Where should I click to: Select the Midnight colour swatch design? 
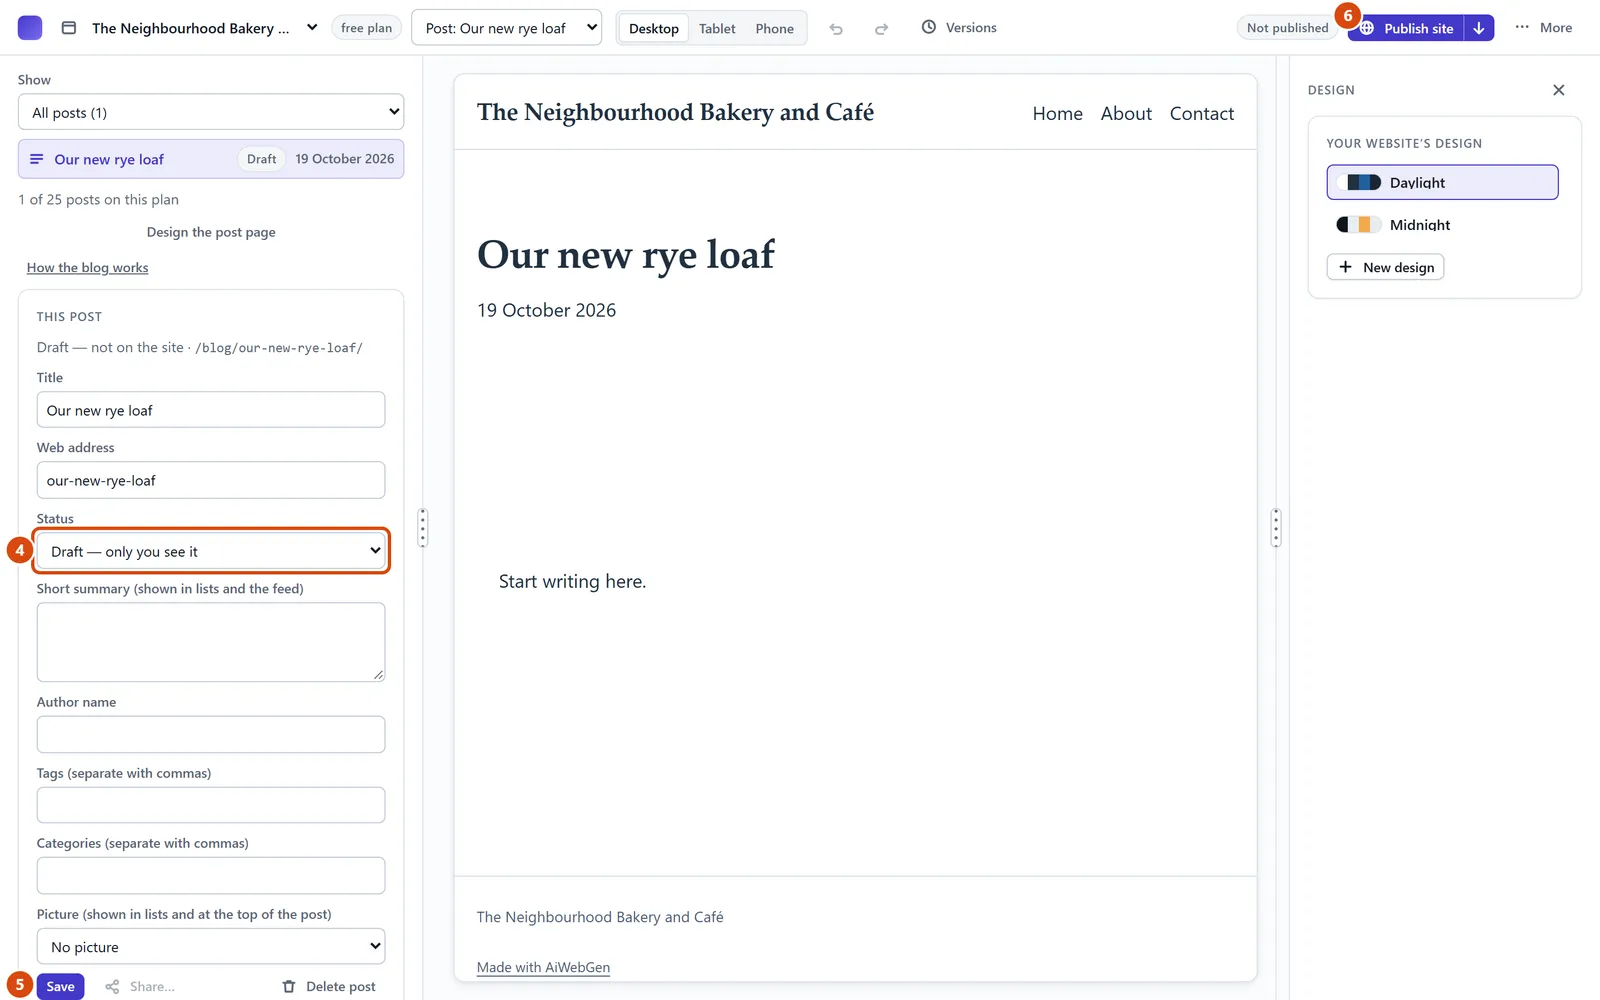click(x=1442, y=224)
